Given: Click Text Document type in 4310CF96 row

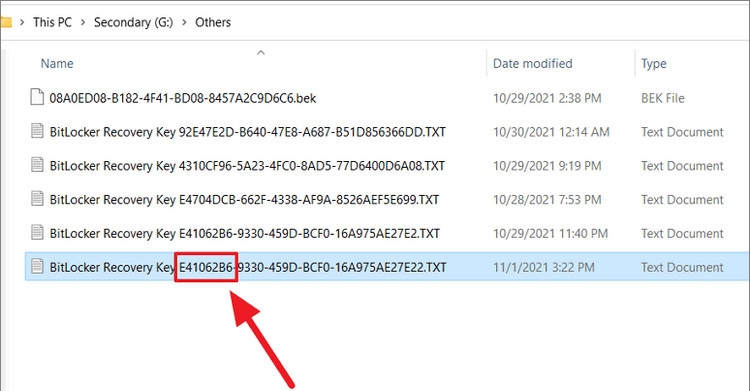Looking at the screenshot, I should [683, 166].
